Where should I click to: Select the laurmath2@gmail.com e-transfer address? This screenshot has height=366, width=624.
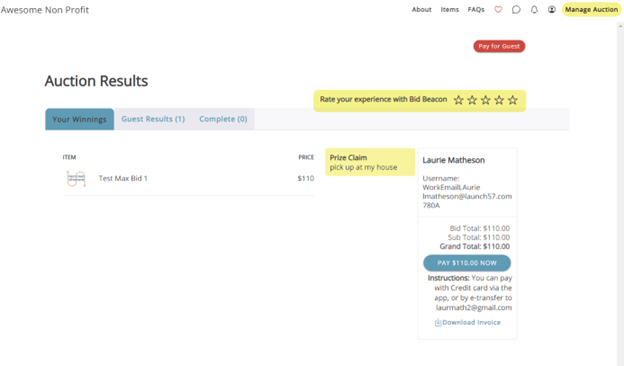coord(474,308)
